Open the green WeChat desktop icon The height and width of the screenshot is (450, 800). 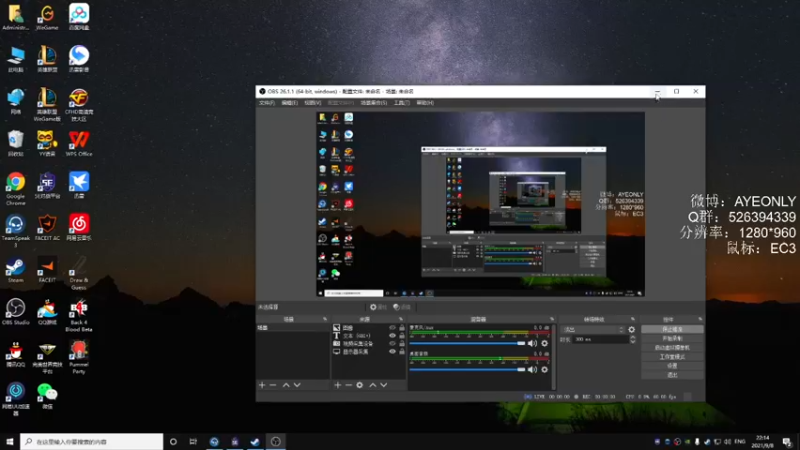pyautogui.click(x=47, y=396)
